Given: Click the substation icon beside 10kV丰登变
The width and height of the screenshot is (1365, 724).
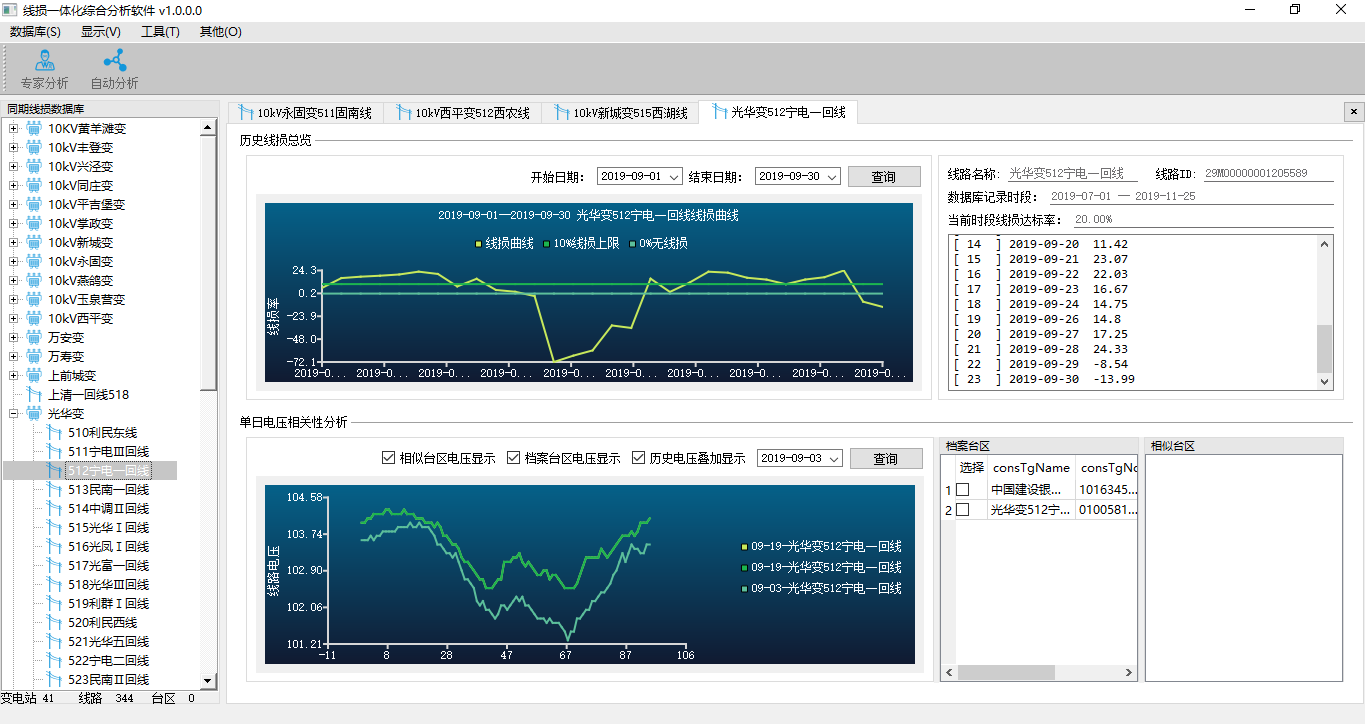Looking at the screenshot, I should [x=34, y=147].
